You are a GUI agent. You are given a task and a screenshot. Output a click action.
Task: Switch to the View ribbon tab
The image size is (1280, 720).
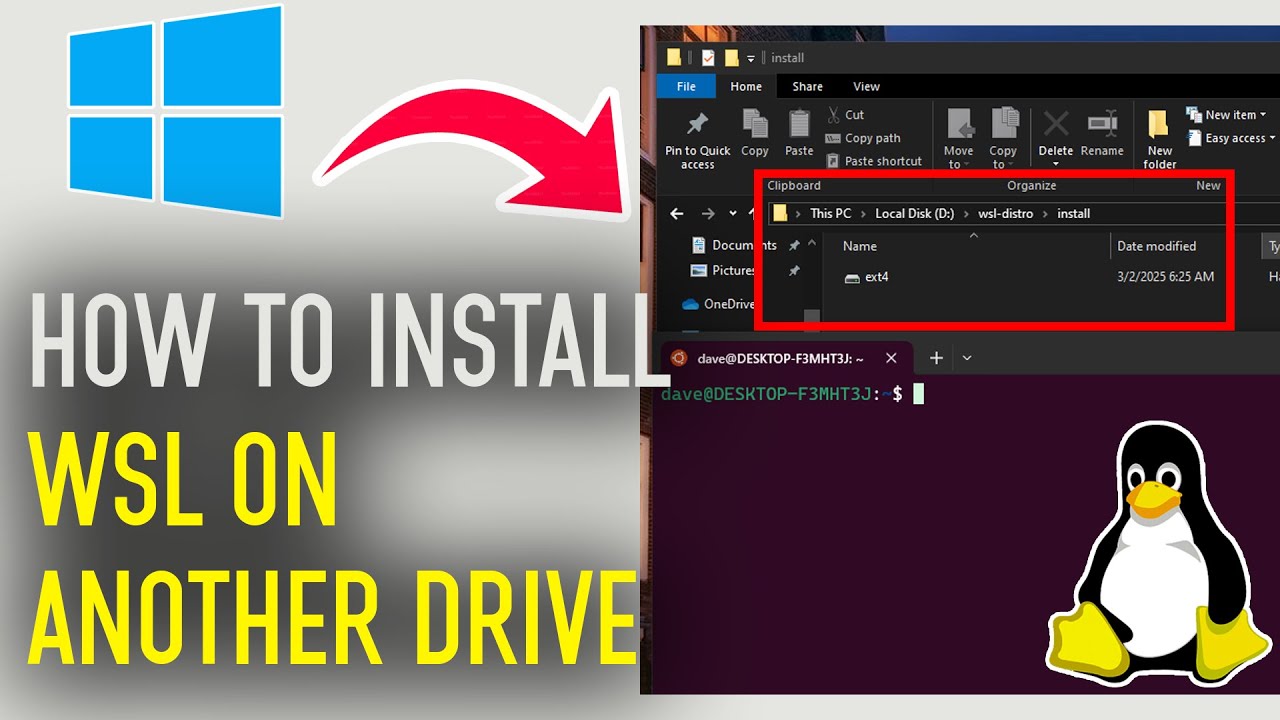(866, 87)
